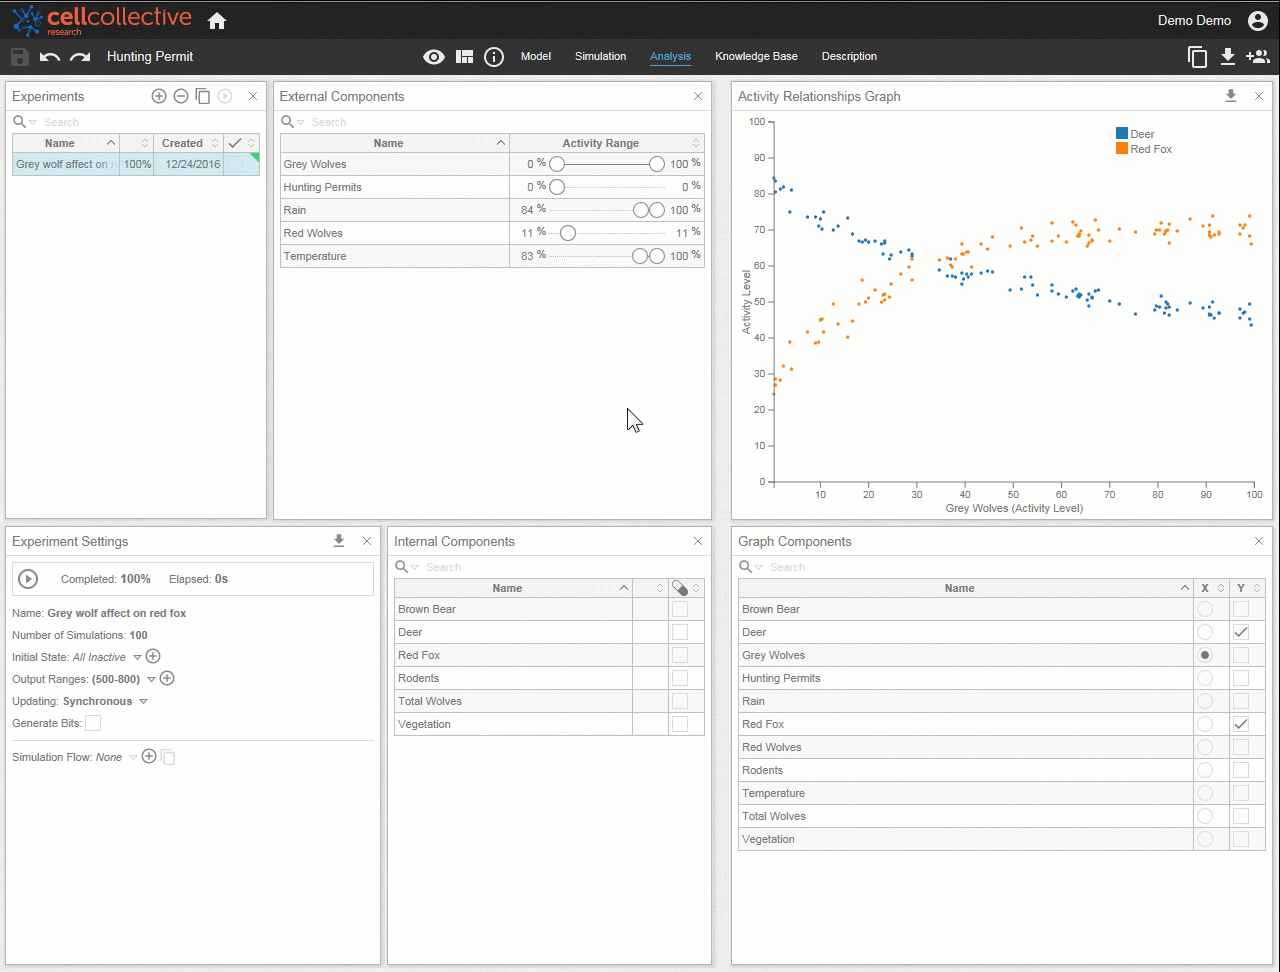Viewport: 1280px width, 972px height.
Task: Adjust the Red Wolves activity slider handle
Action: coord(568,233)
